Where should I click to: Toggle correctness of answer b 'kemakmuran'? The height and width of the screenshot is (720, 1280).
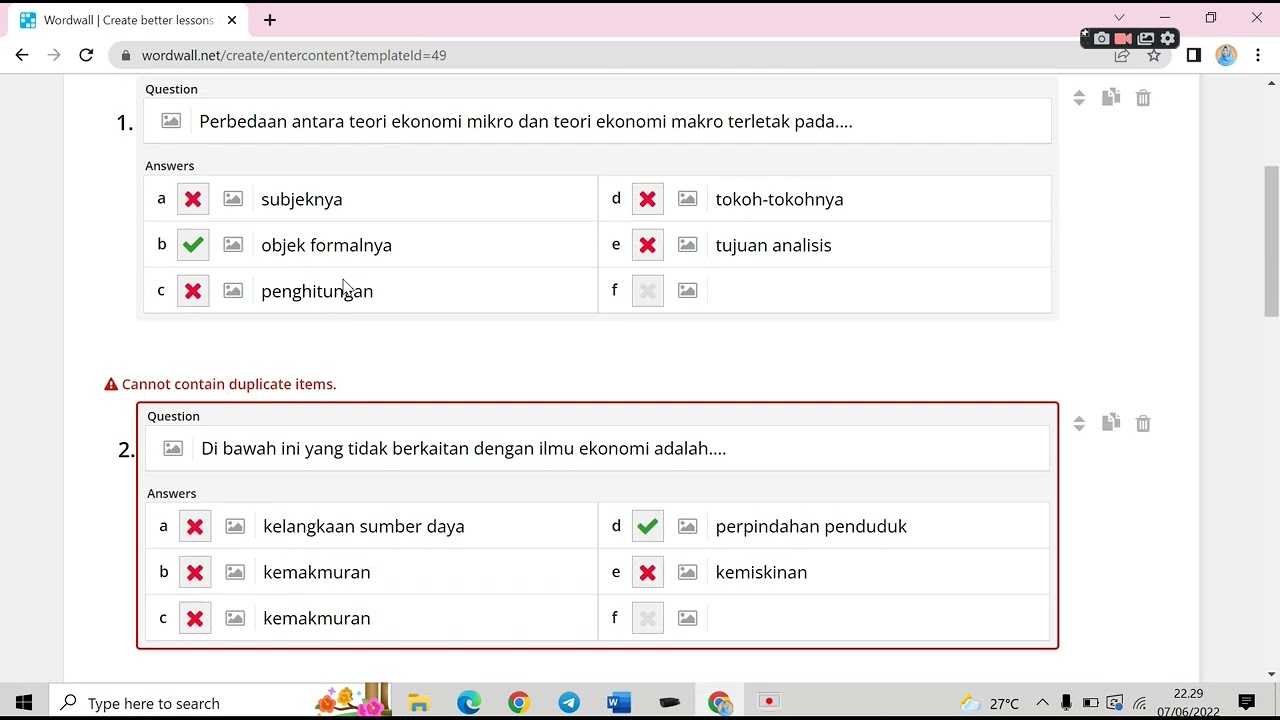[x=195, y=572]
